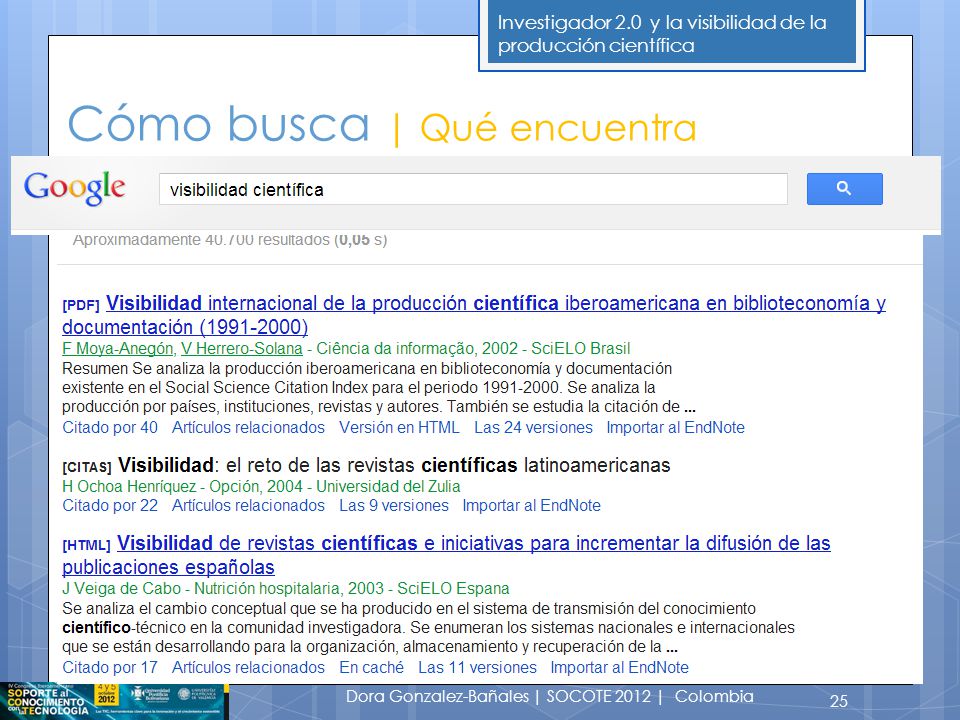
Task: Click the 'En caché' link
Action: 372,667
